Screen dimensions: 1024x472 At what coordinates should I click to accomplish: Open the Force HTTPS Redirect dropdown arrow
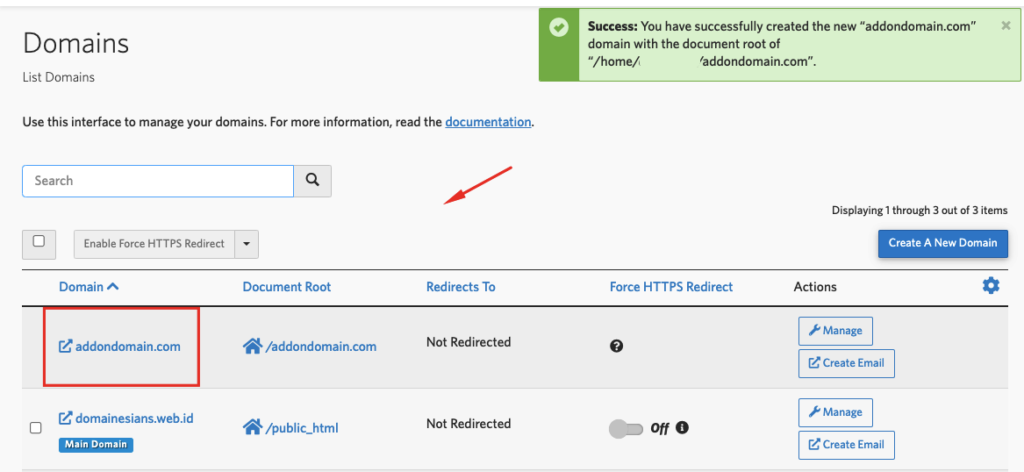[246, 244]
